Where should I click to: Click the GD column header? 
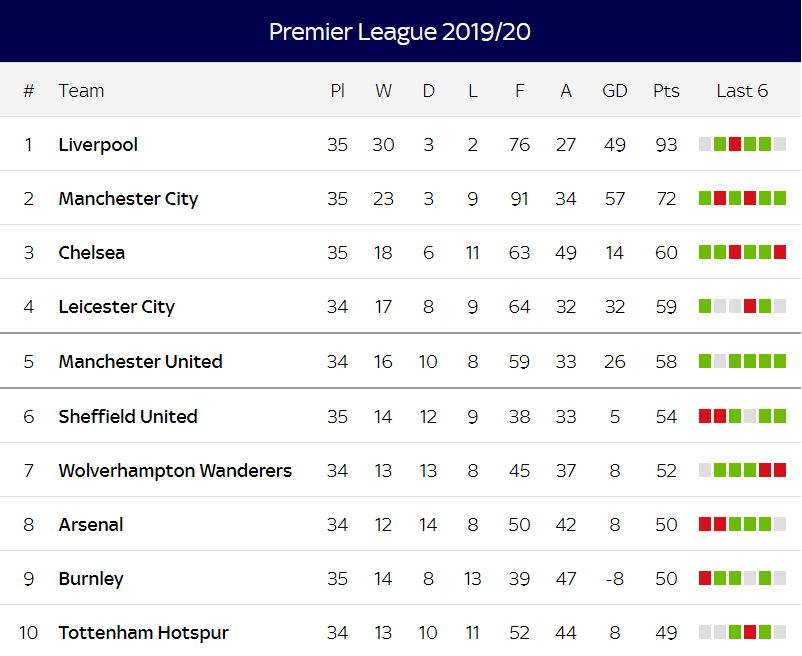[614, 91]
